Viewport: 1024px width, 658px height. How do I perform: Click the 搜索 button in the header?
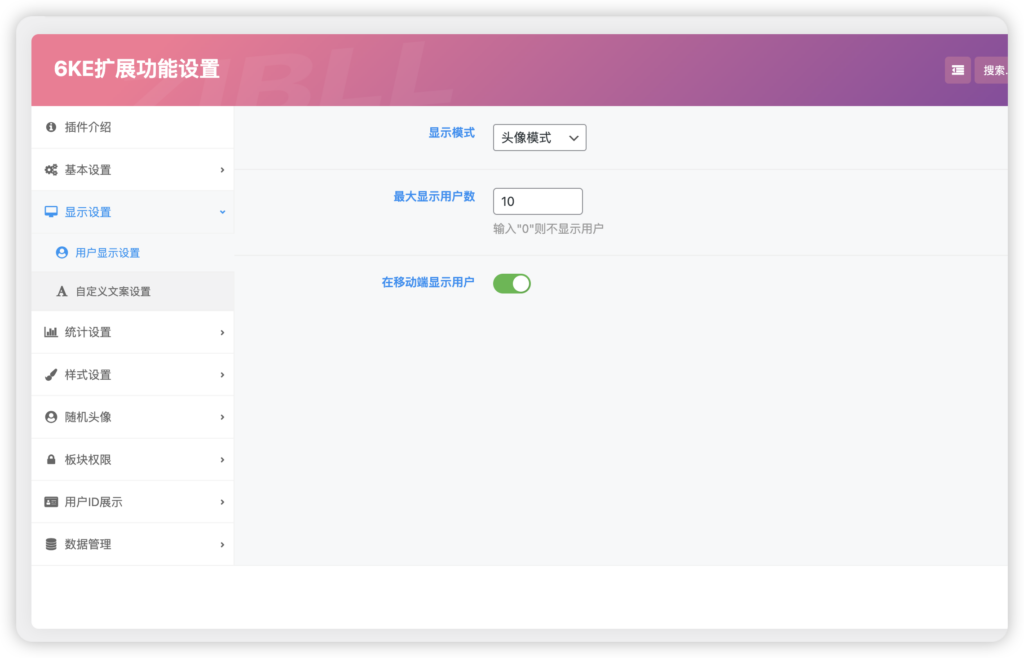coord(996,70)
